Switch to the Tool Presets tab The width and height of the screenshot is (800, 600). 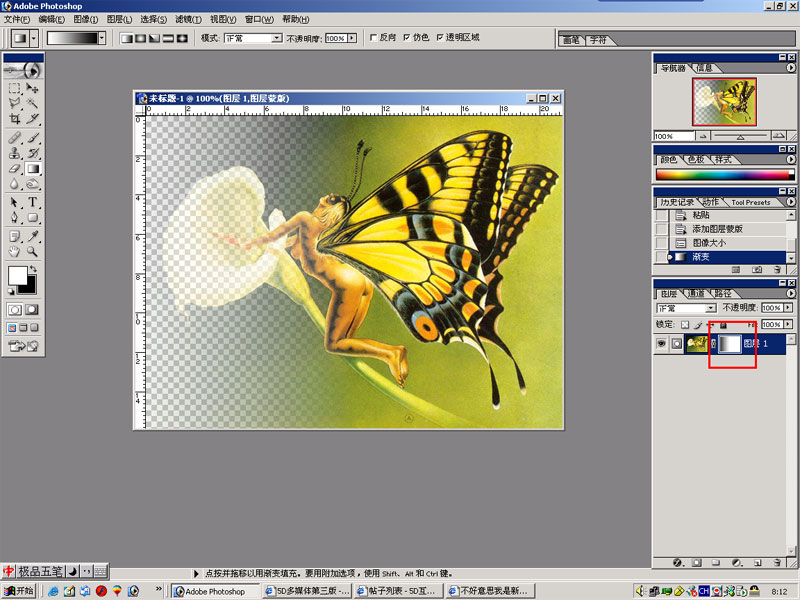tap(751, 203)
